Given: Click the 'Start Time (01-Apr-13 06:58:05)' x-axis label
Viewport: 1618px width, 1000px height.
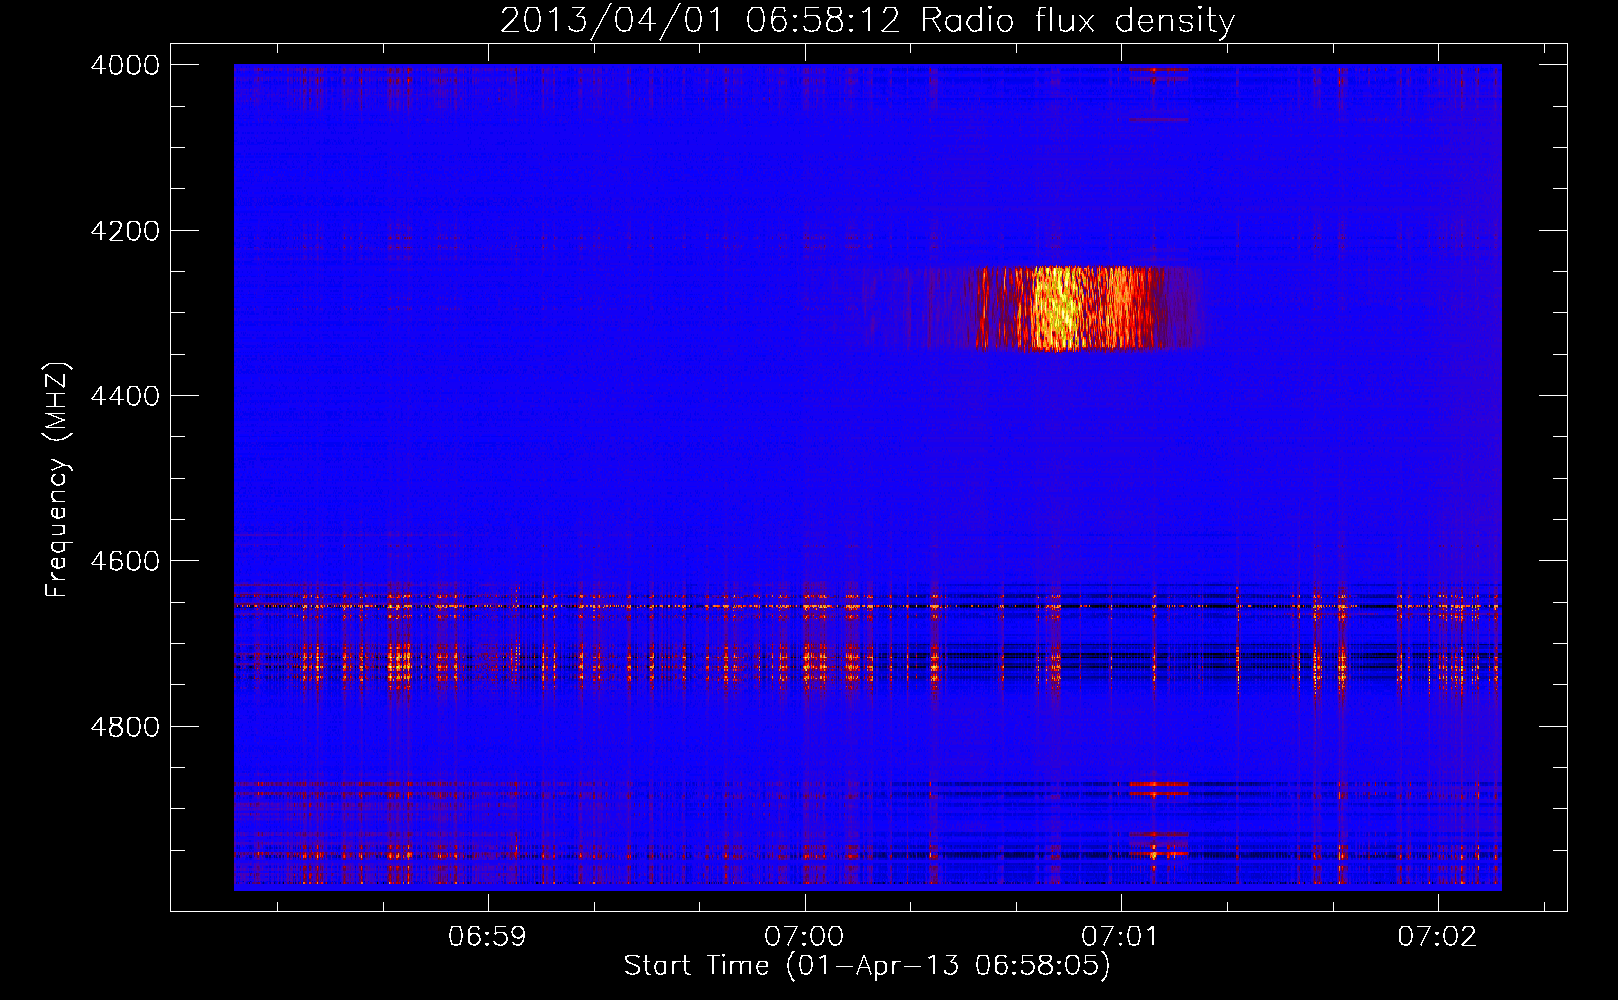Looking at the screenshot, I should (867, 966).
